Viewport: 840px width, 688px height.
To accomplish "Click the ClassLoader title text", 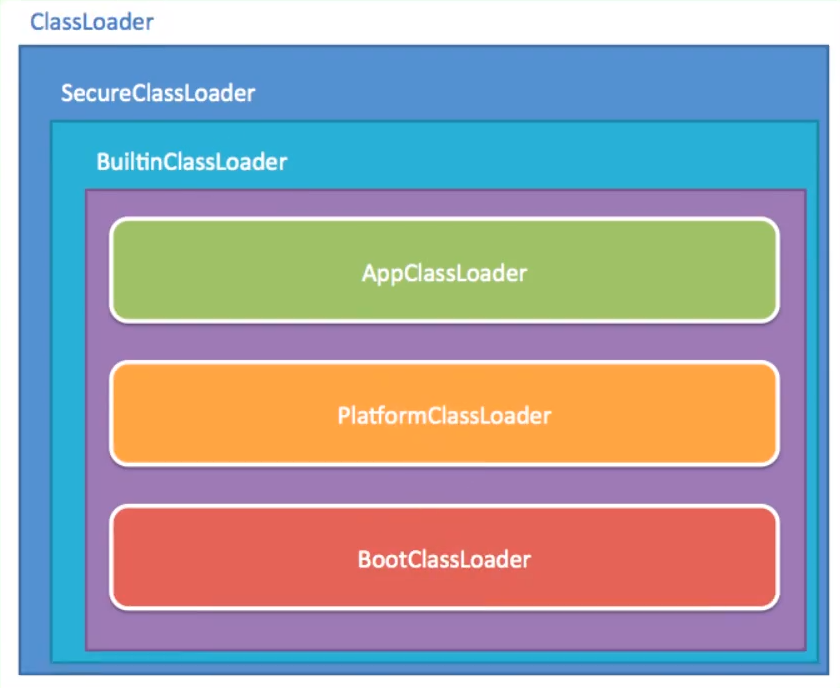I will point(92,22).
